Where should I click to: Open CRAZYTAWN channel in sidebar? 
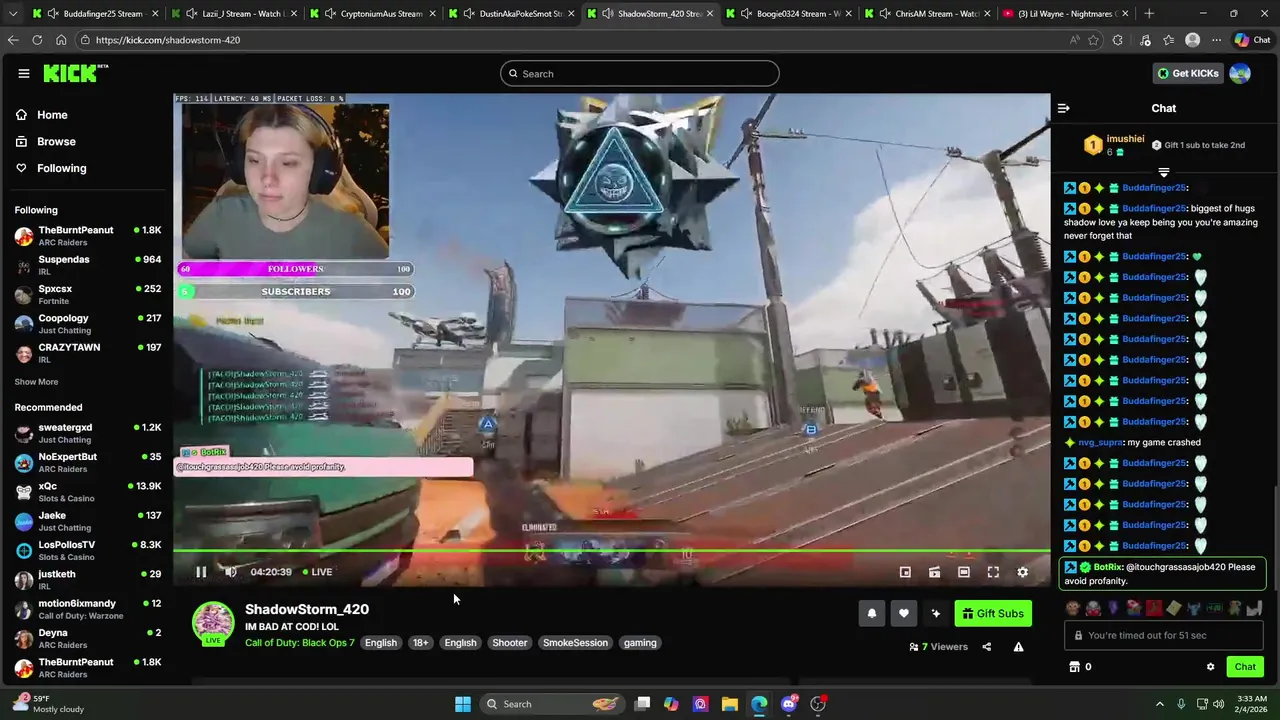pyautogui.click(x=88, y=353)
